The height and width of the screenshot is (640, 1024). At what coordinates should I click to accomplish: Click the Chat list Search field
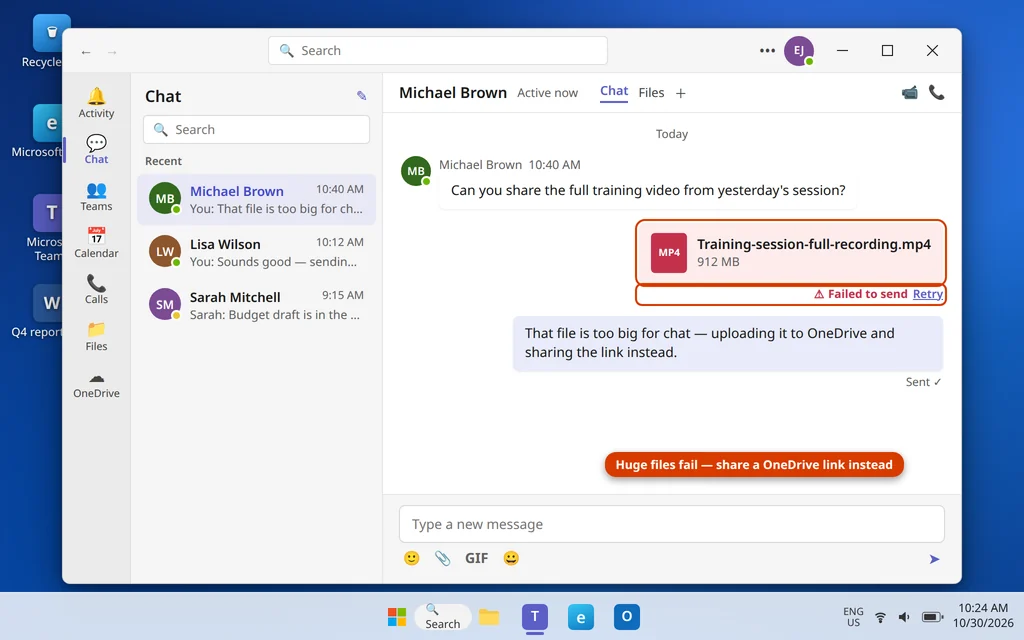click(x=256, y=129)
